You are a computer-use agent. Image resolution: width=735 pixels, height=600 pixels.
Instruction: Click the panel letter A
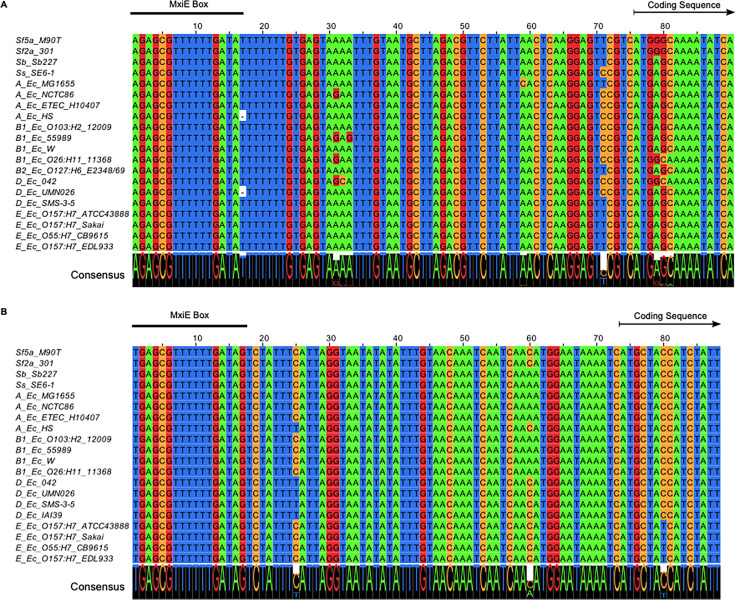click(4, 4)
